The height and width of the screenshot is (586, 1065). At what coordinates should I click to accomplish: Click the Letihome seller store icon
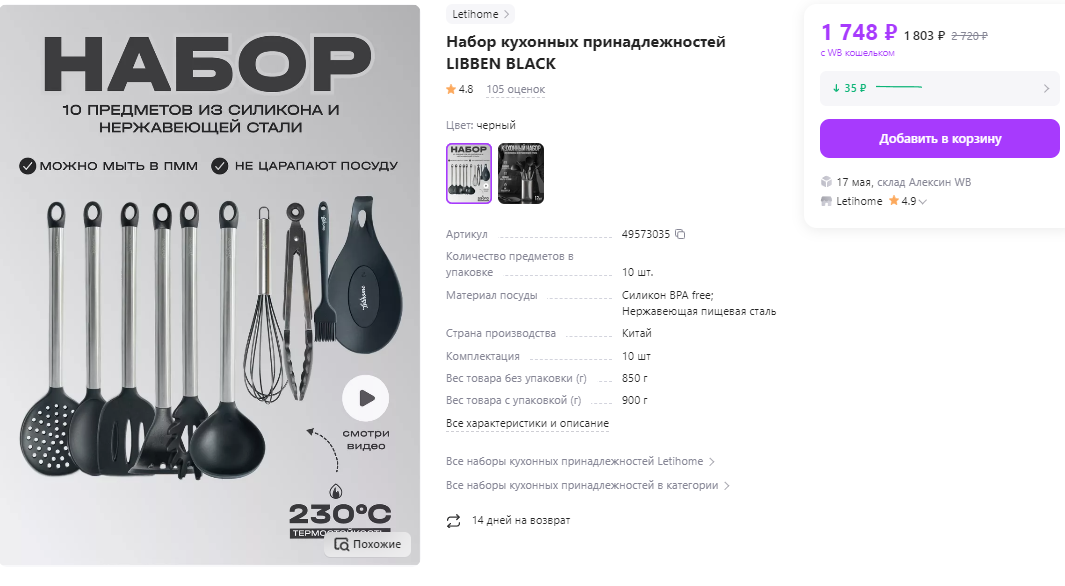click(x=826, y=201)
